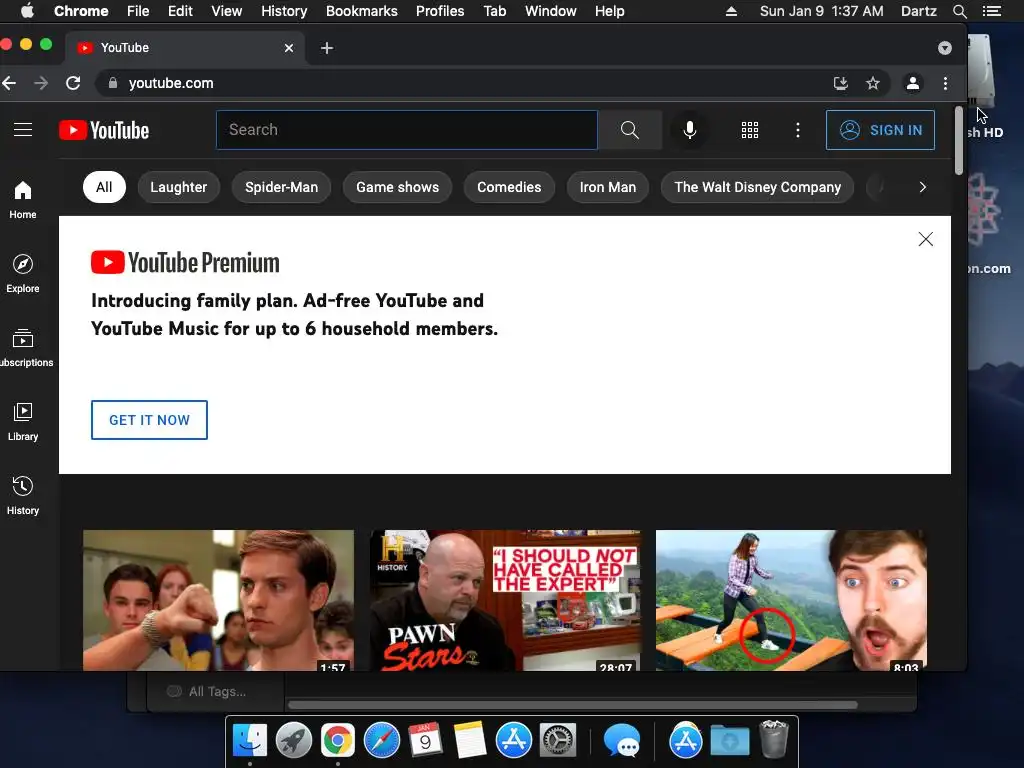This screenshot has width=1024, height=768.
Task: Select the Comedies filter chip
Action: point(509,187)
